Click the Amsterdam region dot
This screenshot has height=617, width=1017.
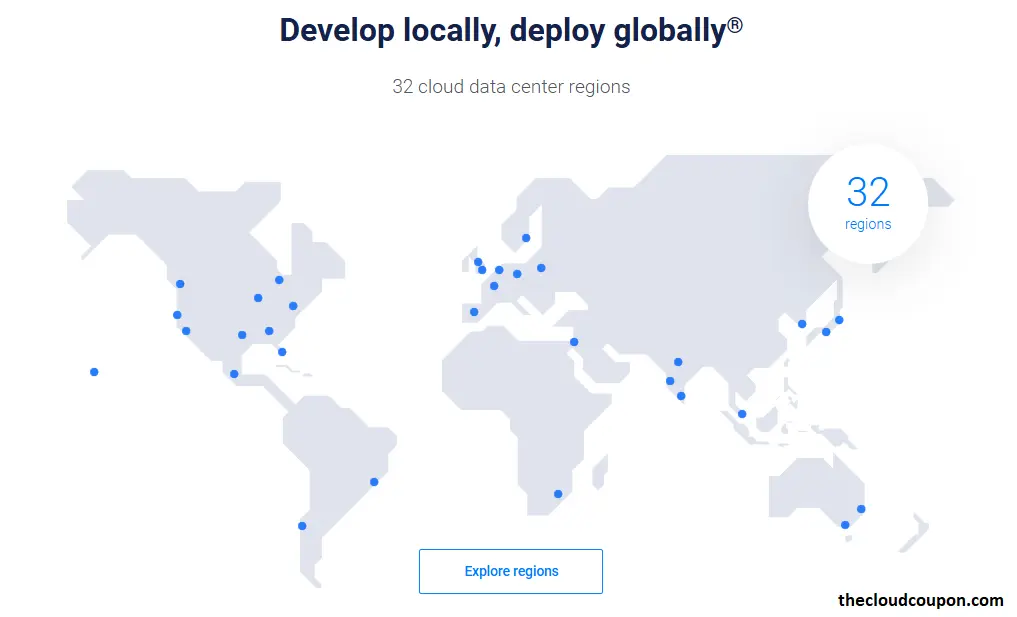(499, 270)
